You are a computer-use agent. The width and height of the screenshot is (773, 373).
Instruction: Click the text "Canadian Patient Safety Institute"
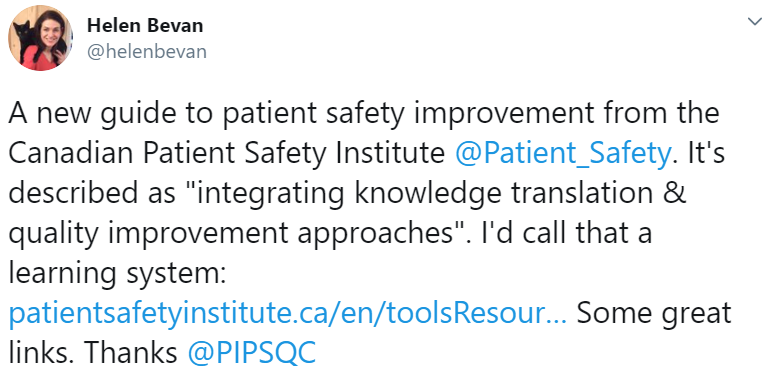(227, 155)
